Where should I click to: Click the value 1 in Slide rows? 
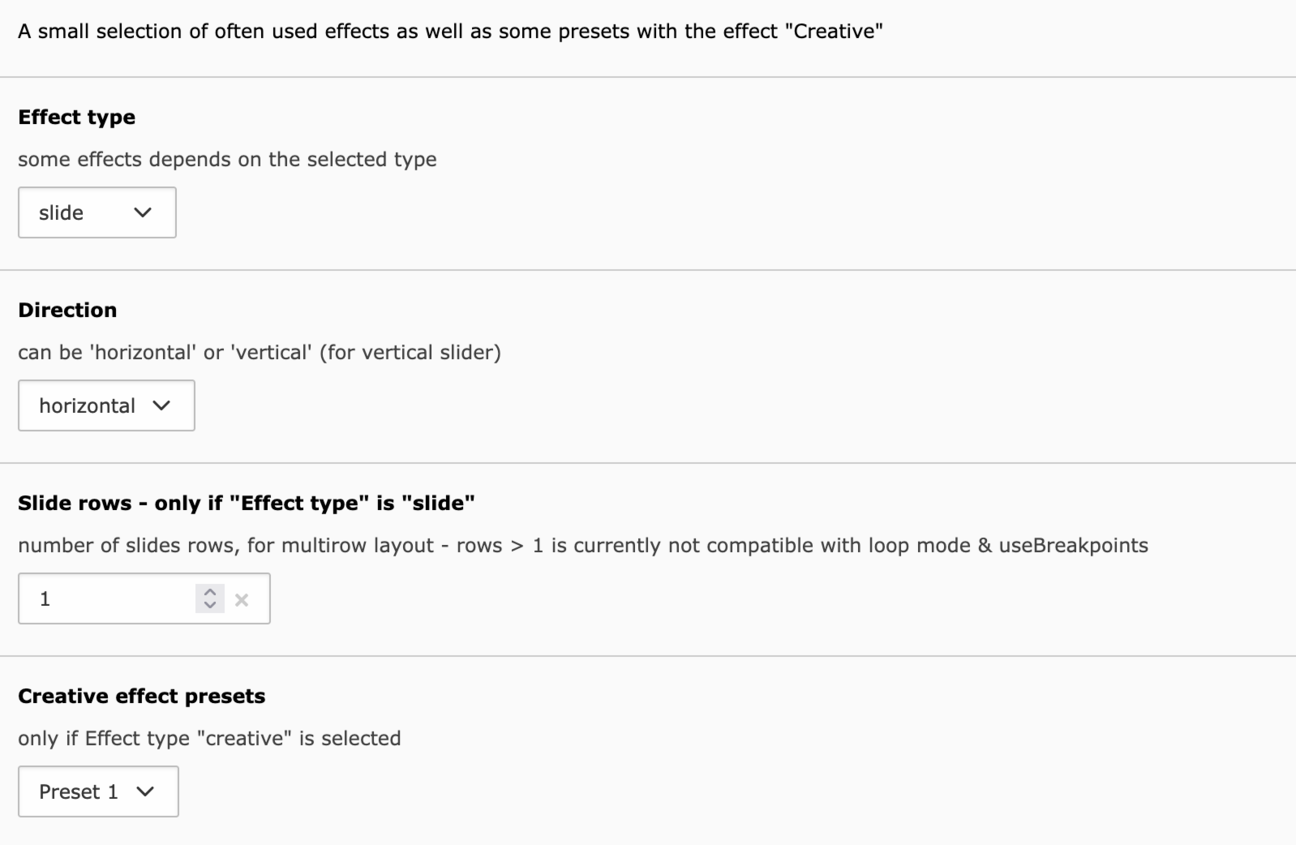click(x=45, y=599)
